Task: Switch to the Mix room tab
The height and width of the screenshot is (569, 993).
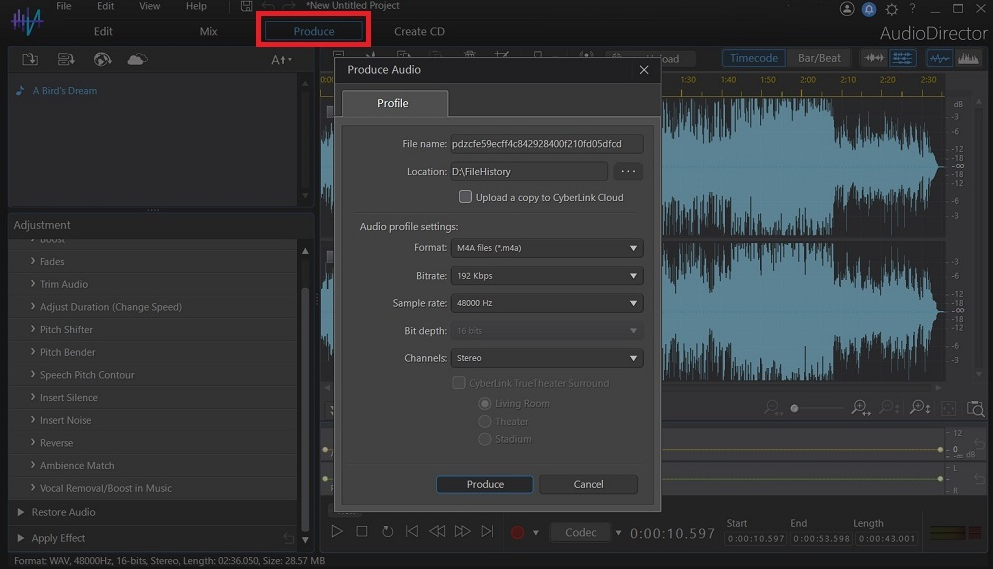Action: click(x=208, y=31)
